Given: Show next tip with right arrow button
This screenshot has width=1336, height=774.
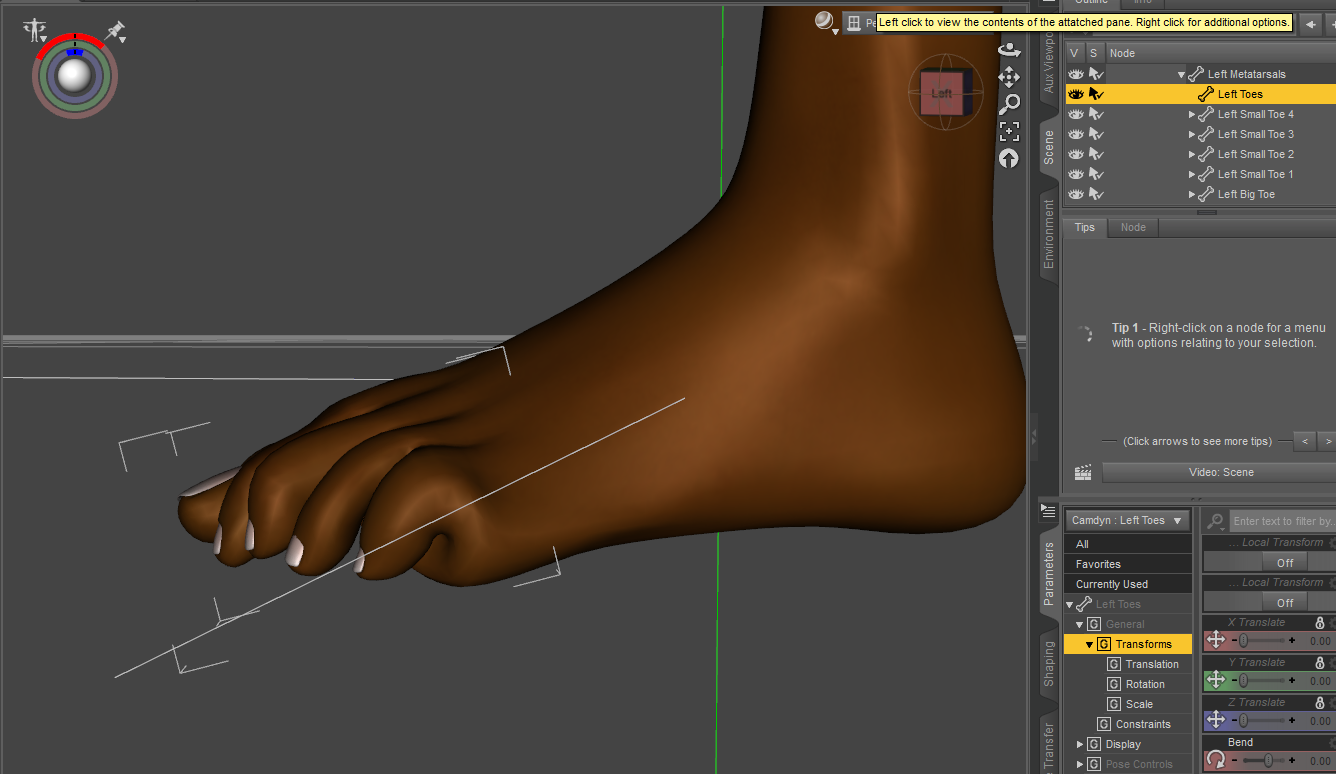Looking at the screenshot, I should pos(1327,441).
